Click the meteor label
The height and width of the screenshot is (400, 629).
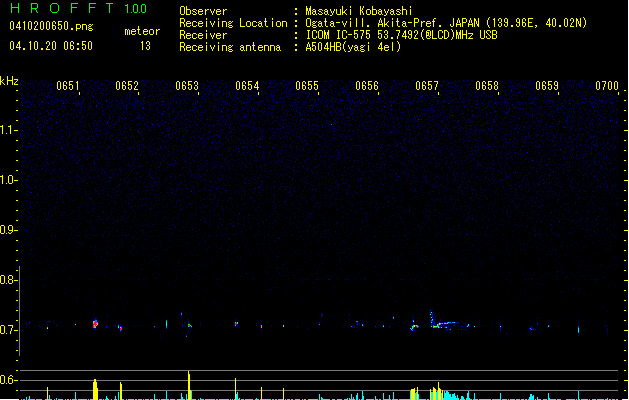pyautogui.click(x=142, y=31)
